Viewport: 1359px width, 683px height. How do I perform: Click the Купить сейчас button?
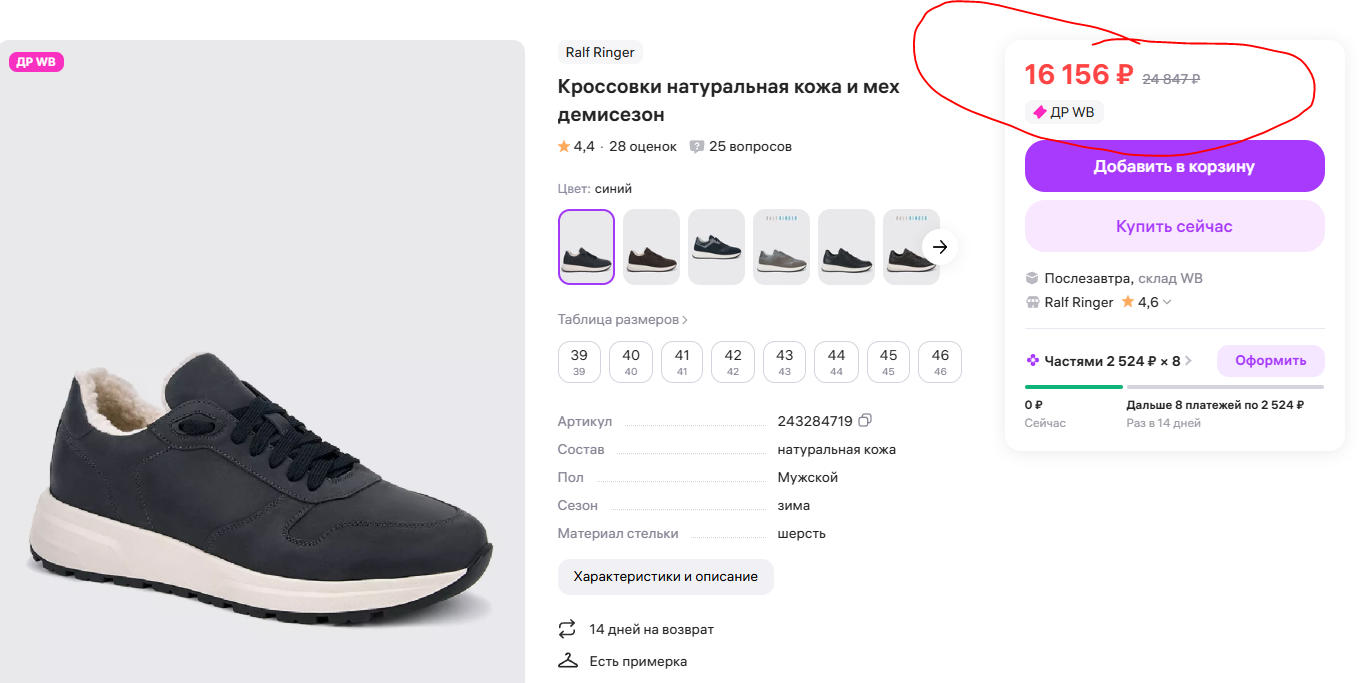pyautogui.click(x=1174, y=226)
